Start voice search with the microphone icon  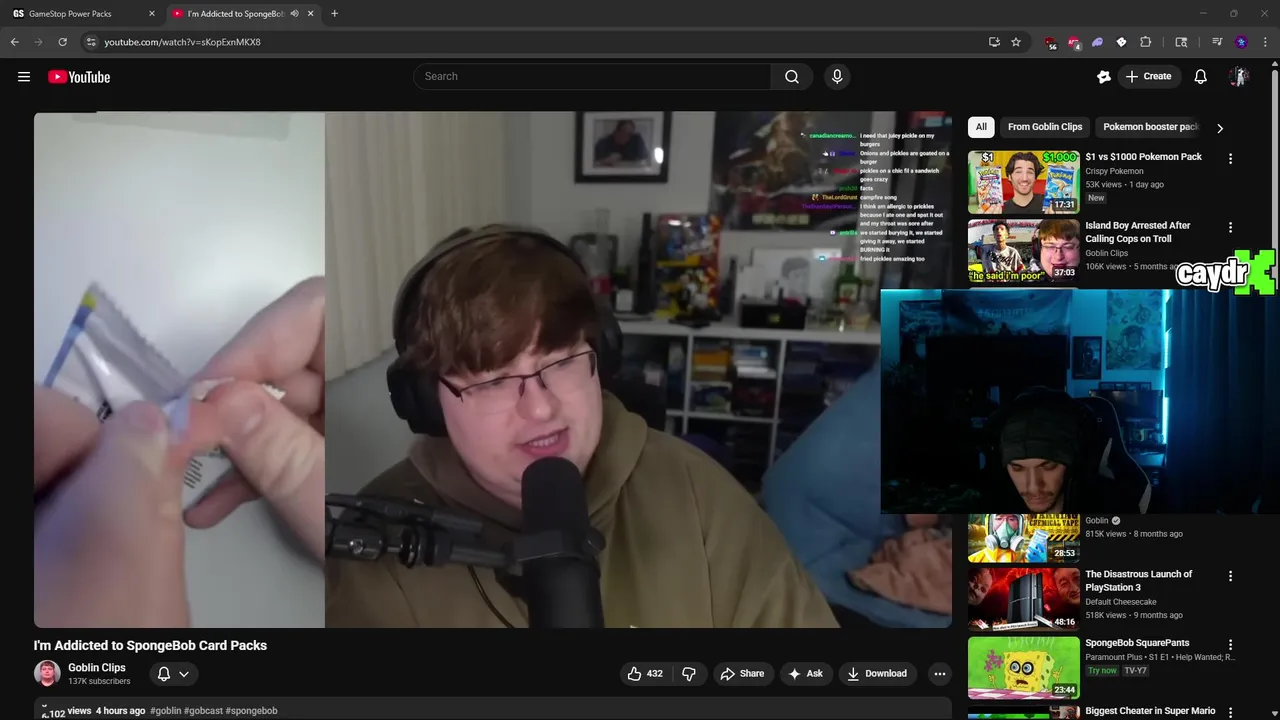pyautogui.click(x=837, y=77)
